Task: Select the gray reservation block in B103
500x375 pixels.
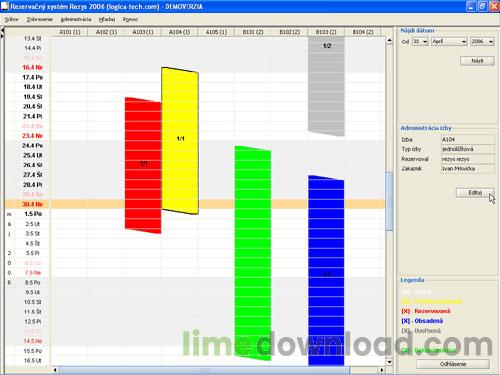Action: pyautogui.click(x=326, y=87)
